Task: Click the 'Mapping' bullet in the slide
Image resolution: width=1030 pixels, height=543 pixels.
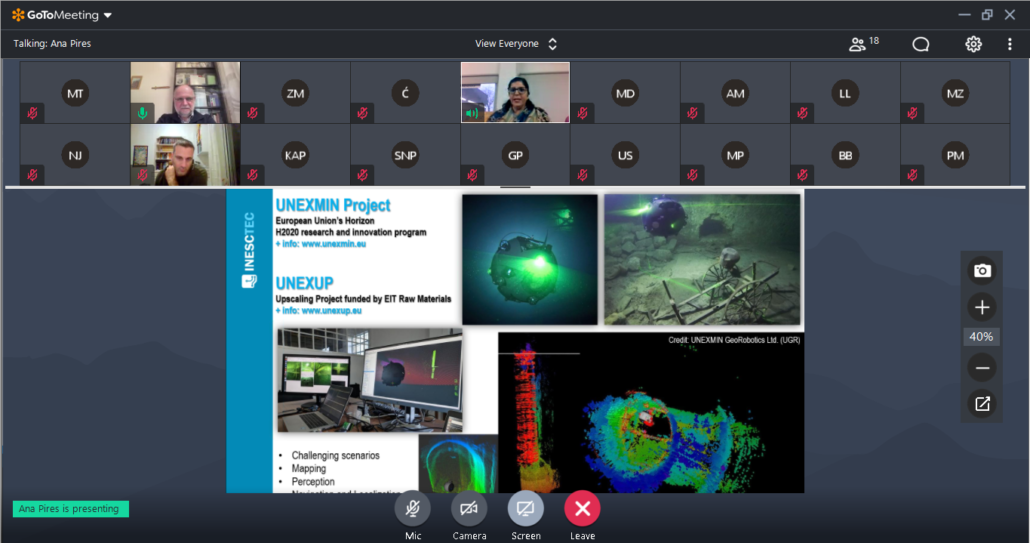Action: click(x=309, y=468)
